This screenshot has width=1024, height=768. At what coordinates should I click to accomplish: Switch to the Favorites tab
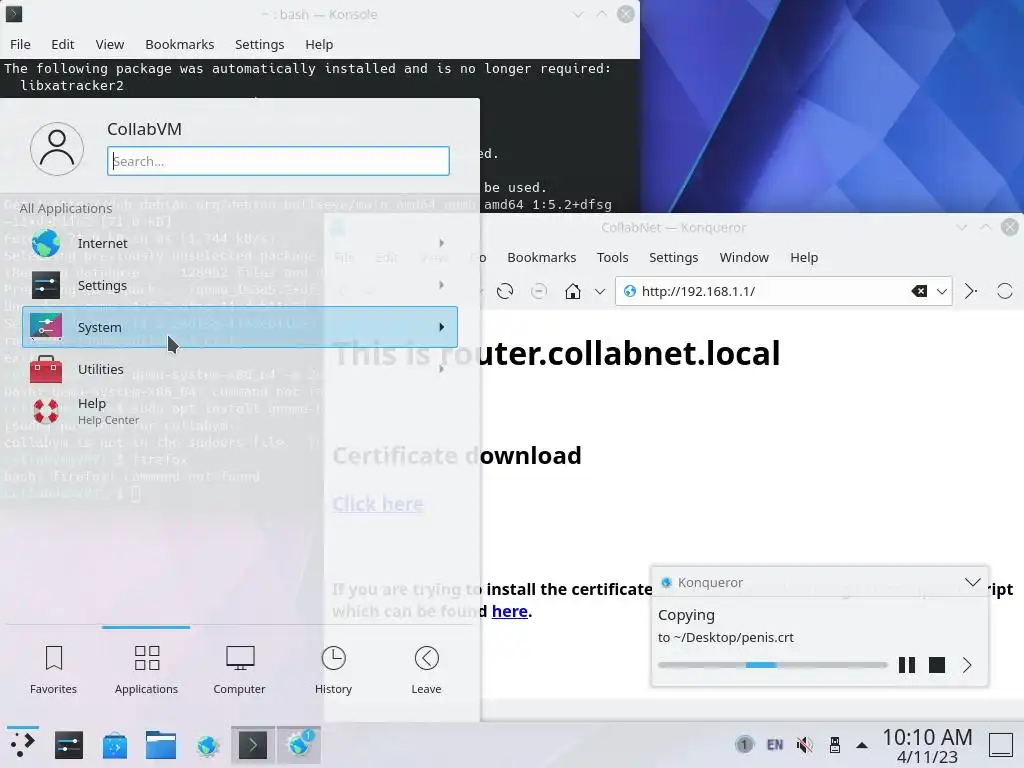click(x=54, y=669)
